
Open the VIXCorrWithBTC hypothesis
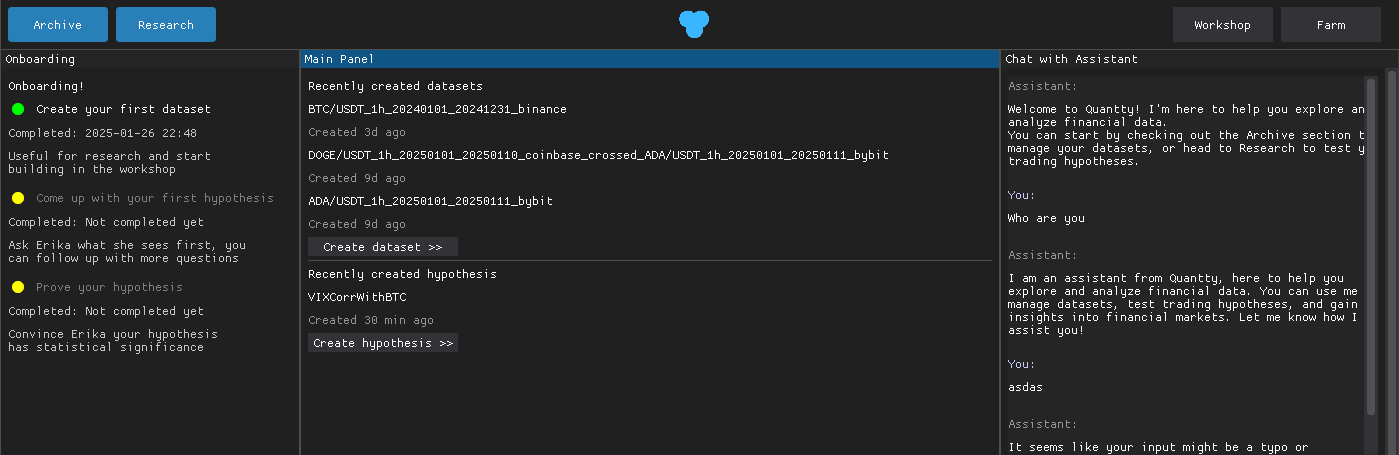357,297
